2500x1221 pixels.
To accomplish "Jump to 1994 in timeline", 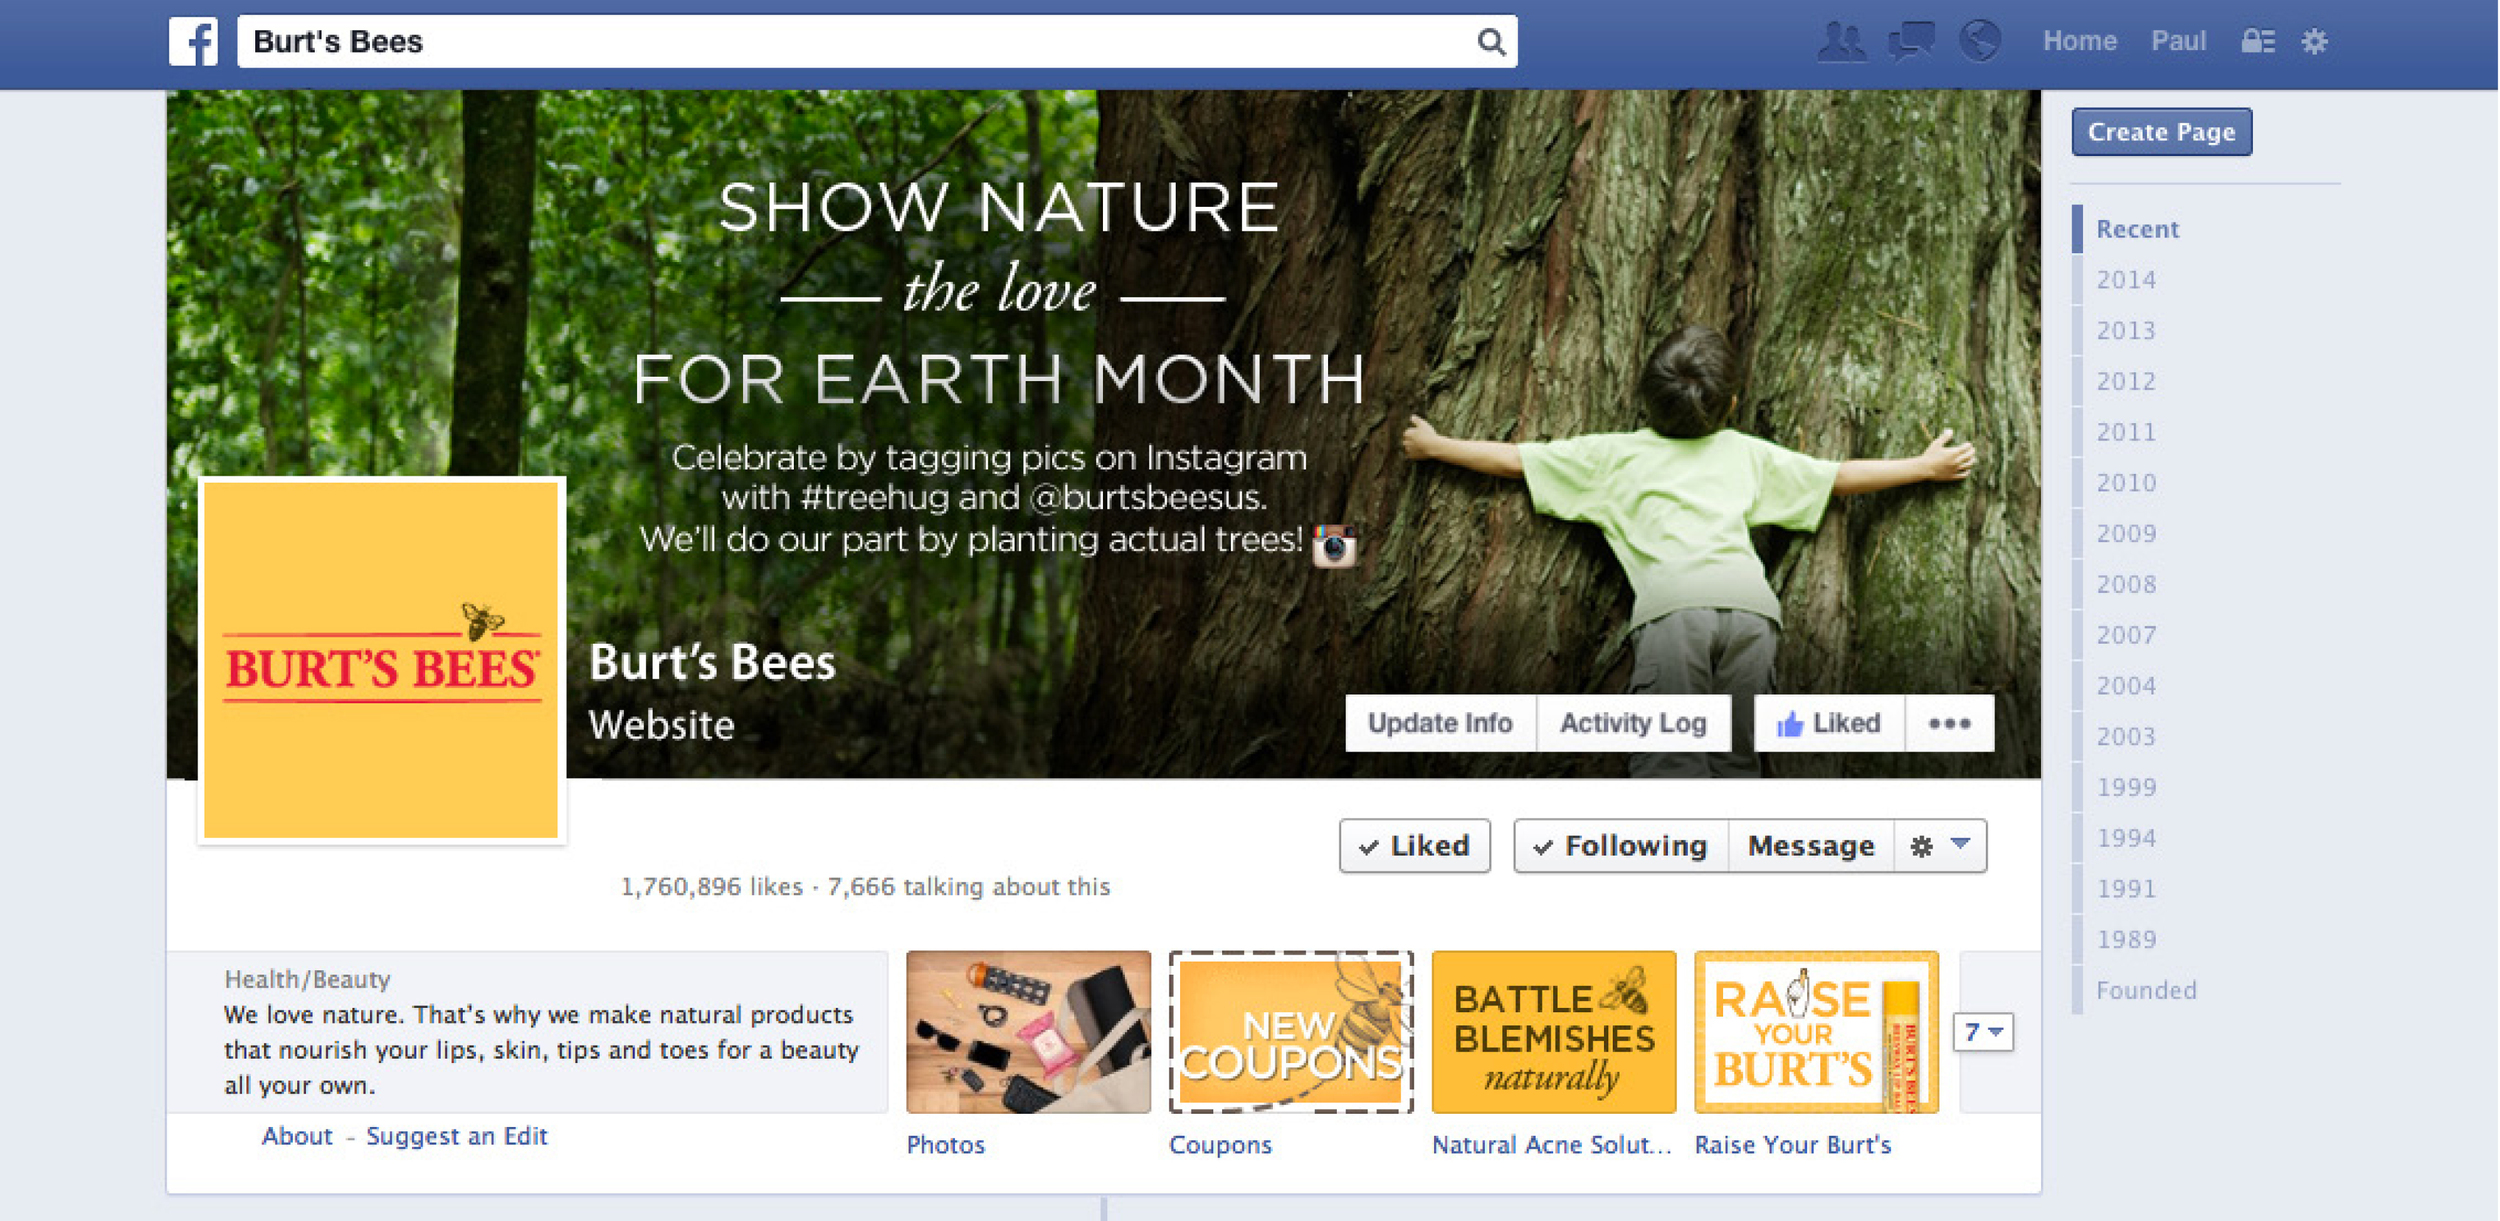I will tap(2126, 838).
